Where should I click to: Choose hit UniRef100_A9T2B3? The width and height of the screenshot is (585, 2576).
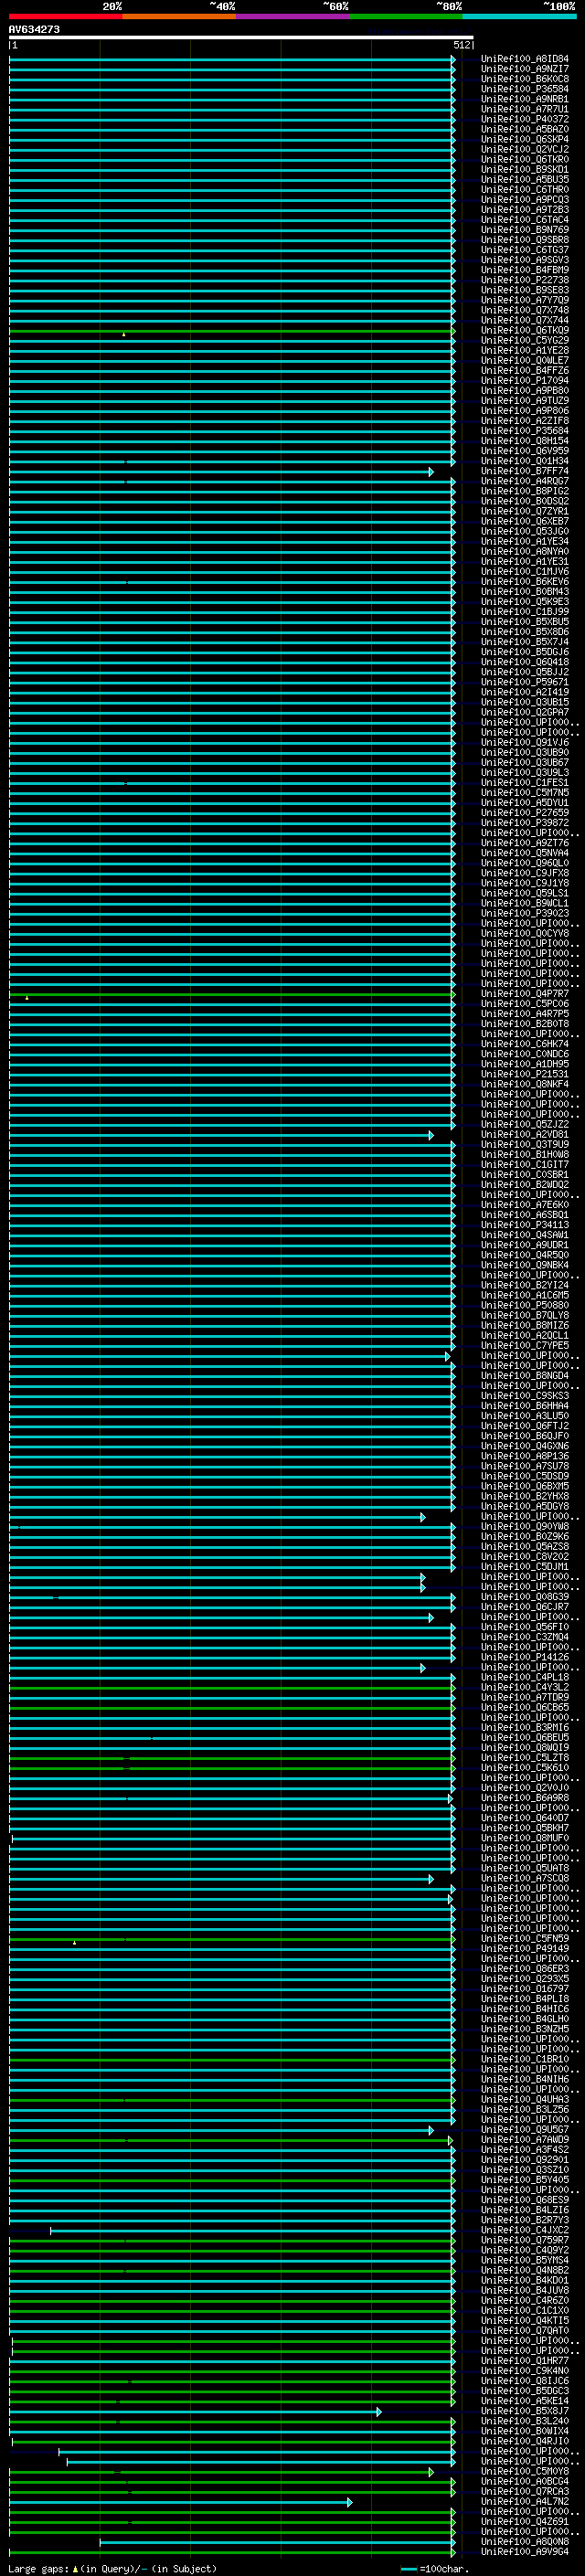coord(525,210)
